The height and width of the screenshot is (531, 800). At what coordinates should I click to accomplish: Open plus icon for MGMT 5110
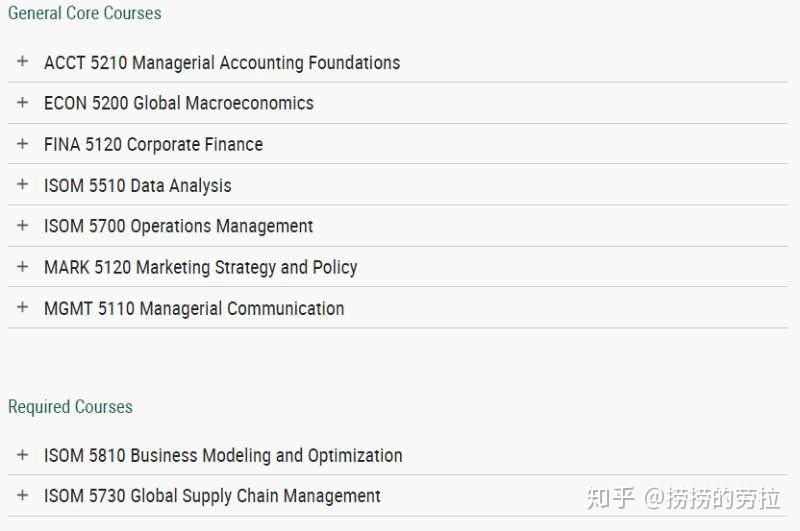click(22, 308)
